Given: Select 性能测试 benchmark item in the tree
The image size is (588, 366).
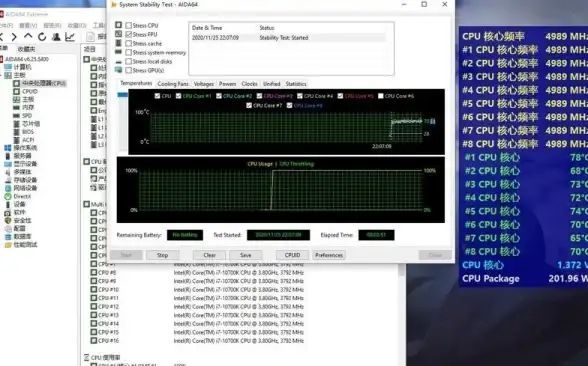Looking at the screenshot, I should 25,244.
